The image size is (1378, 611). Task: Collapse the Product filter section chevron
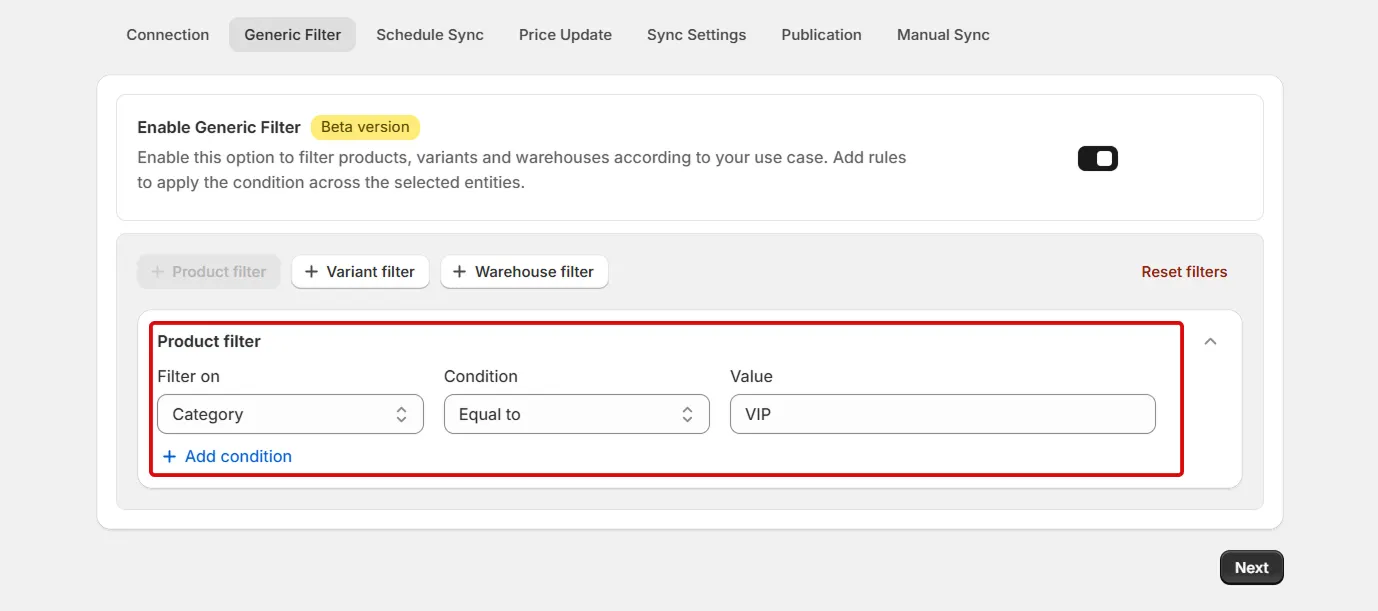point(1210,341)
